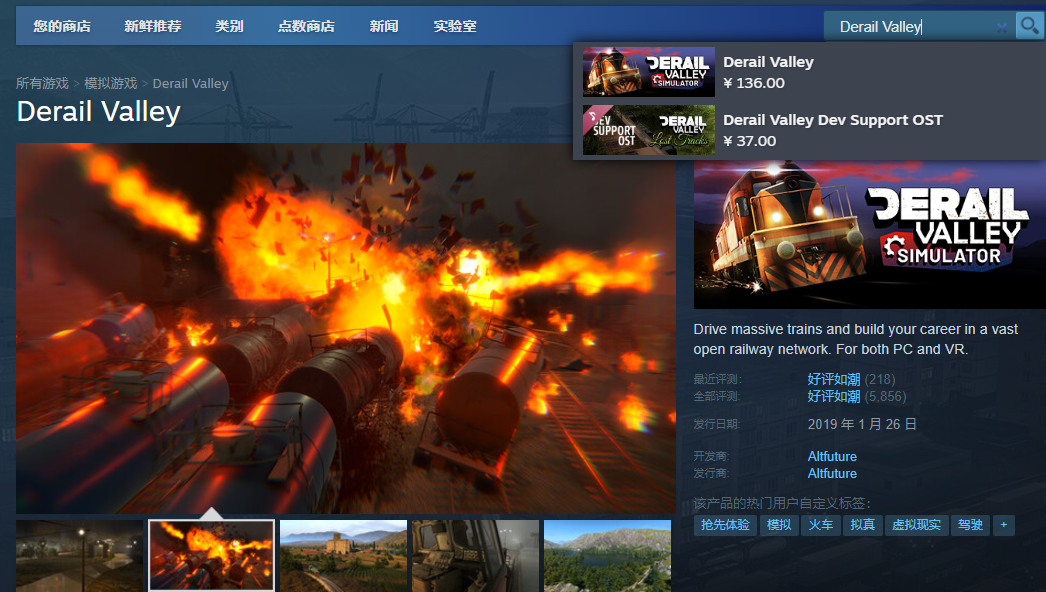
Task: Click the Derail Valley Simulator header image
Action: (870, 235)
